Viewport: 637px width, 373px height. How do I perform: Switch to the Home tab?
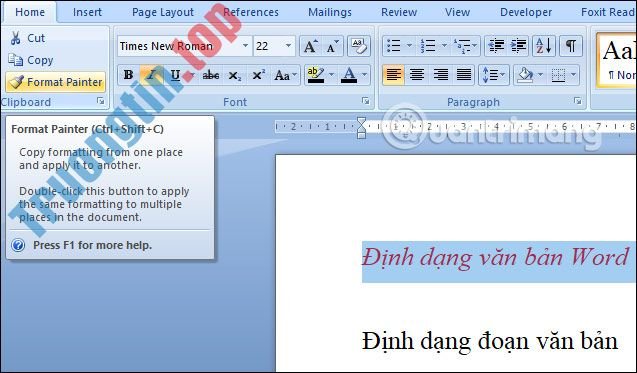pyautogui.click(x=30, y=12)
